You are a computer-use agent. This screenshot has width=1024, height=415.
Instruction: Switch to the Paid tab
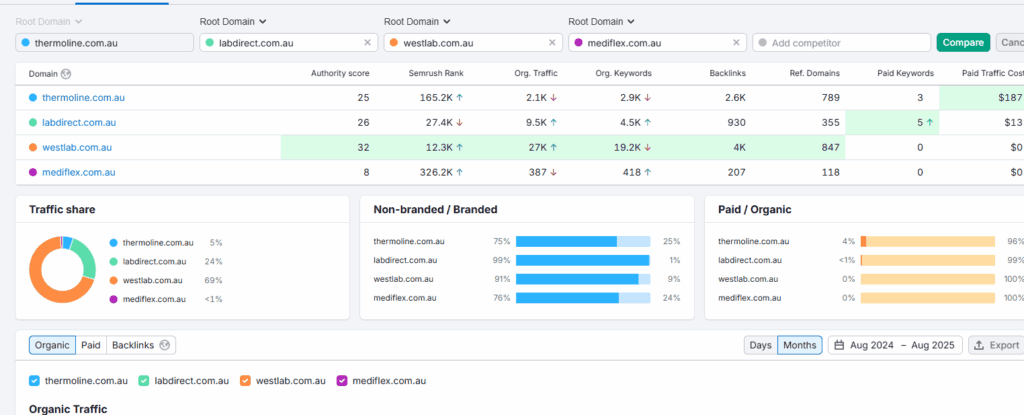[x=91, y=345]
